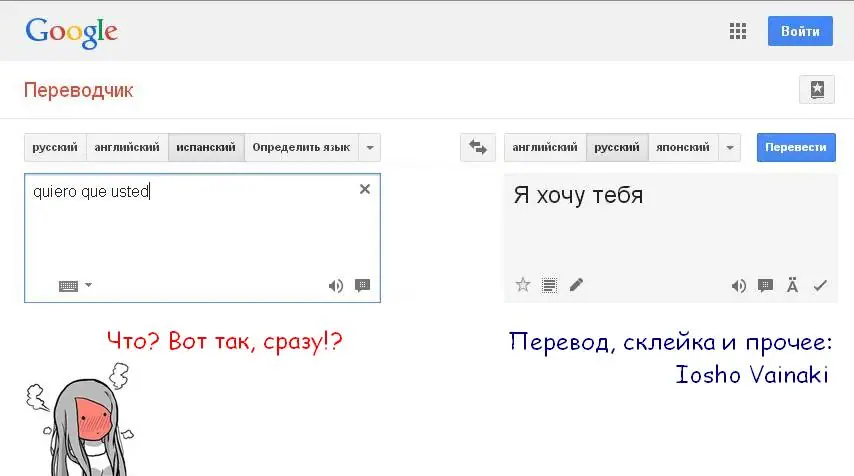
Task: Expand the target language dropdown arrow
Action: click(730, 148)
